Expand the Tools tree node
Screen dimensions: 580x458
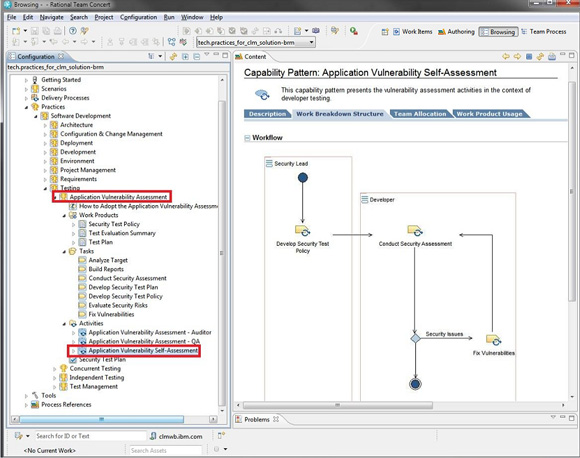click(x=26, y=396)
